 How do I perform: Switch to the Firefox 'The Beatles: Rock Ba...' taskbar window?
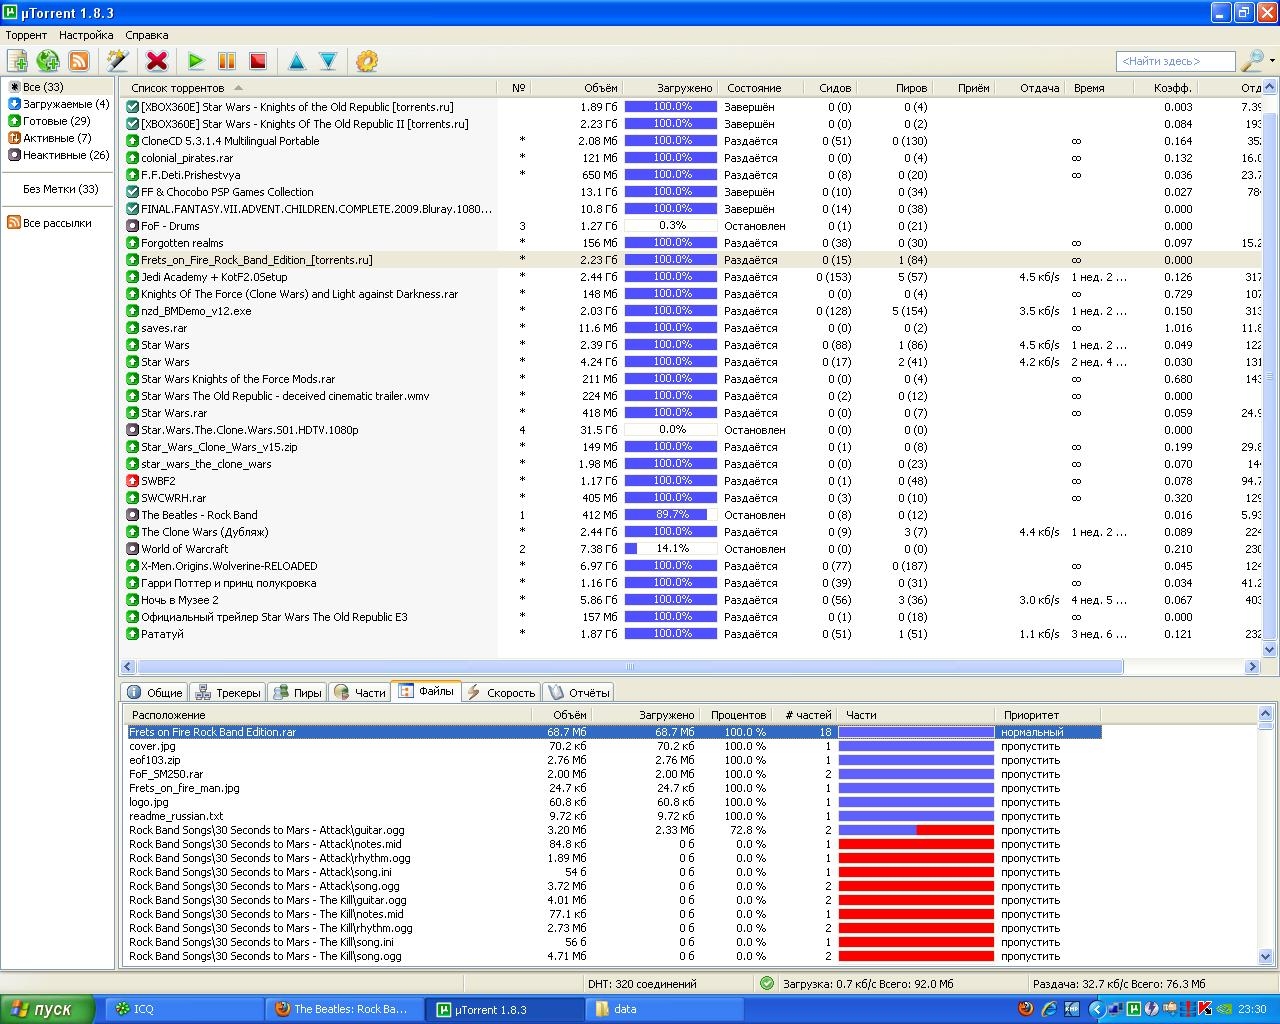pyautogui.click(x=346, y=1009)
